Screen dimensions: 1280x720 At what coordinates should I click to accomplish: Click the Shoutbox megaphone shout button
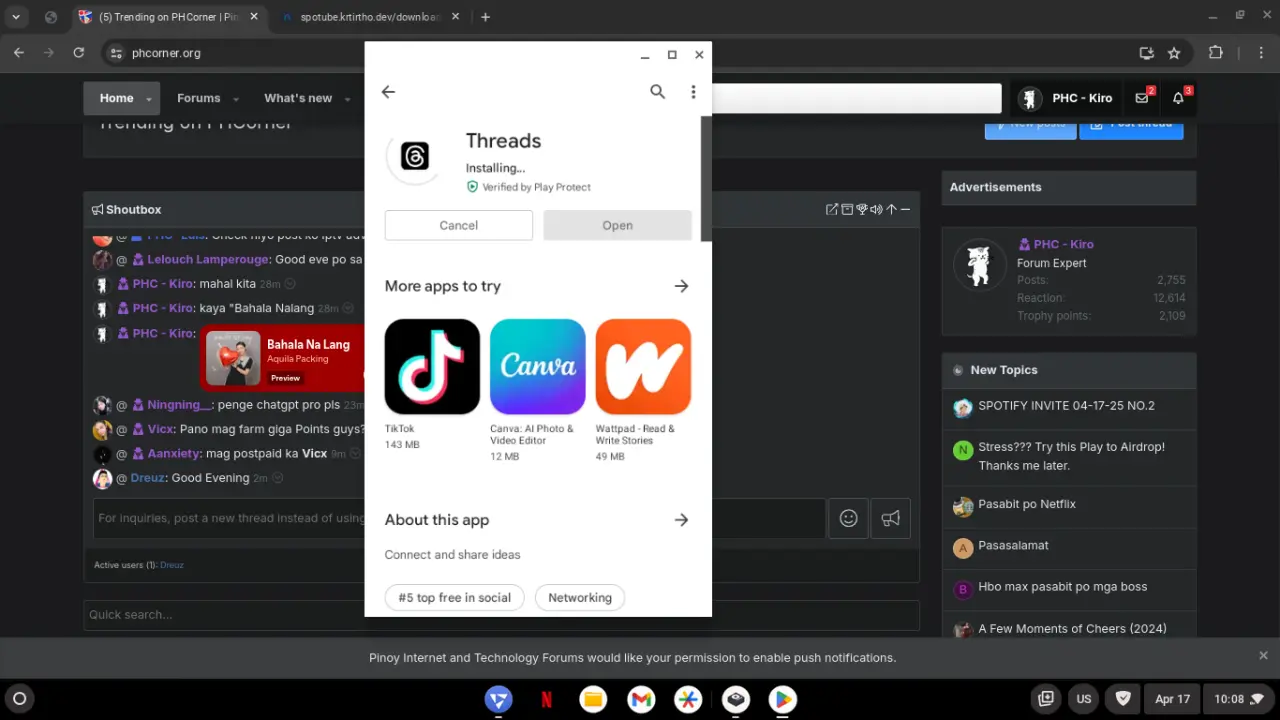(891, 518)
